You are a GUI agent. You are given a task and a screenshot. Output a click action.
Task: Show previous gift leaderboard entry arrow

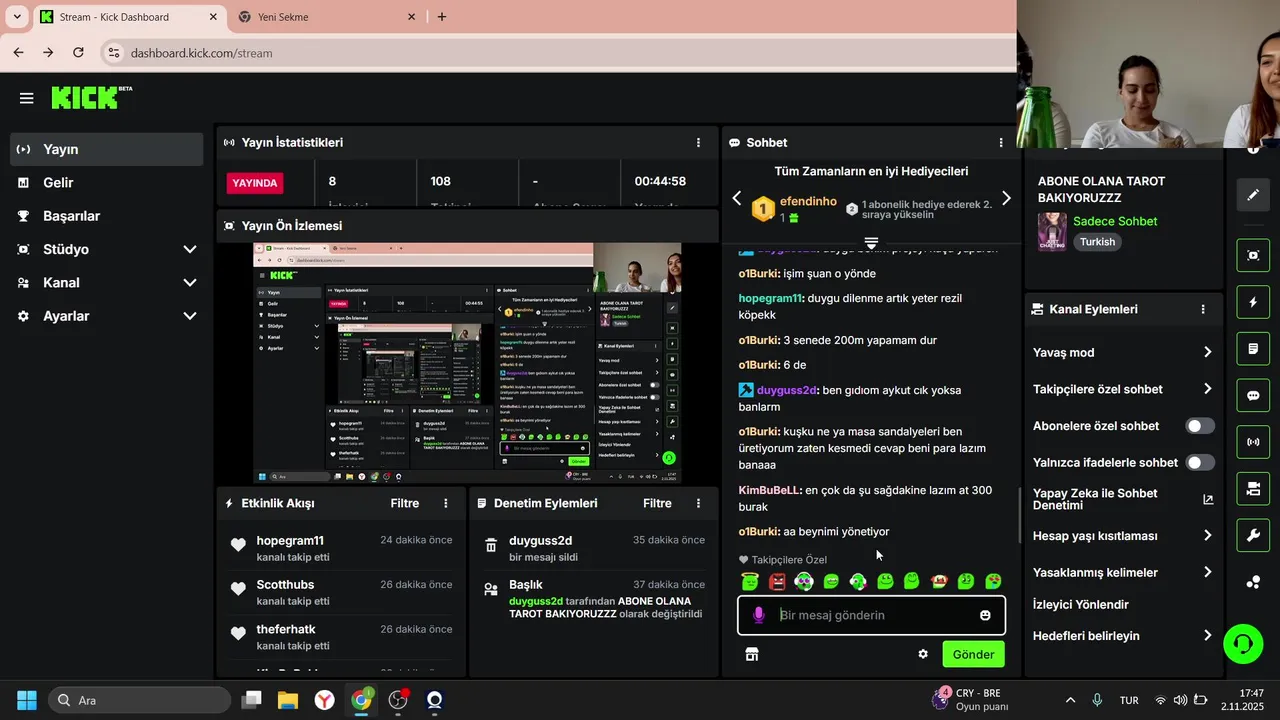737,198
